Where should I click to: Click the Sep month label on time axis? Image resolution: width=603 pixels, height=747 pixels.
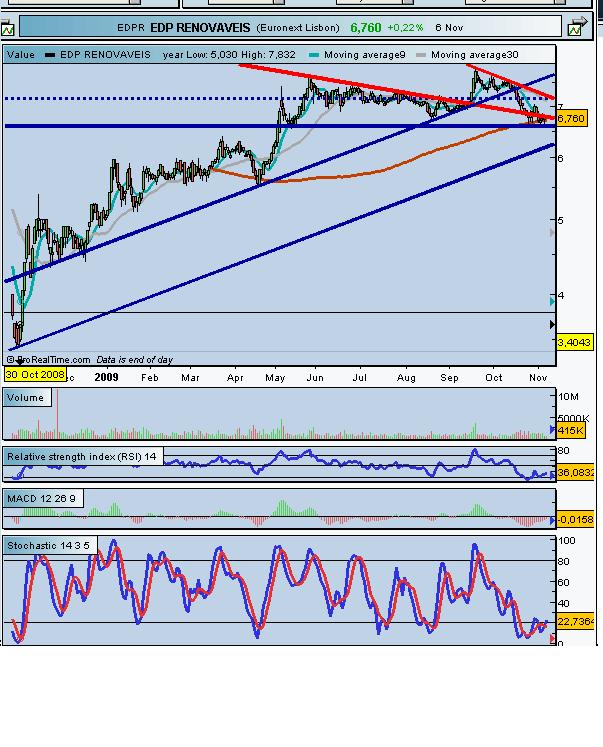tap(449, 378)
